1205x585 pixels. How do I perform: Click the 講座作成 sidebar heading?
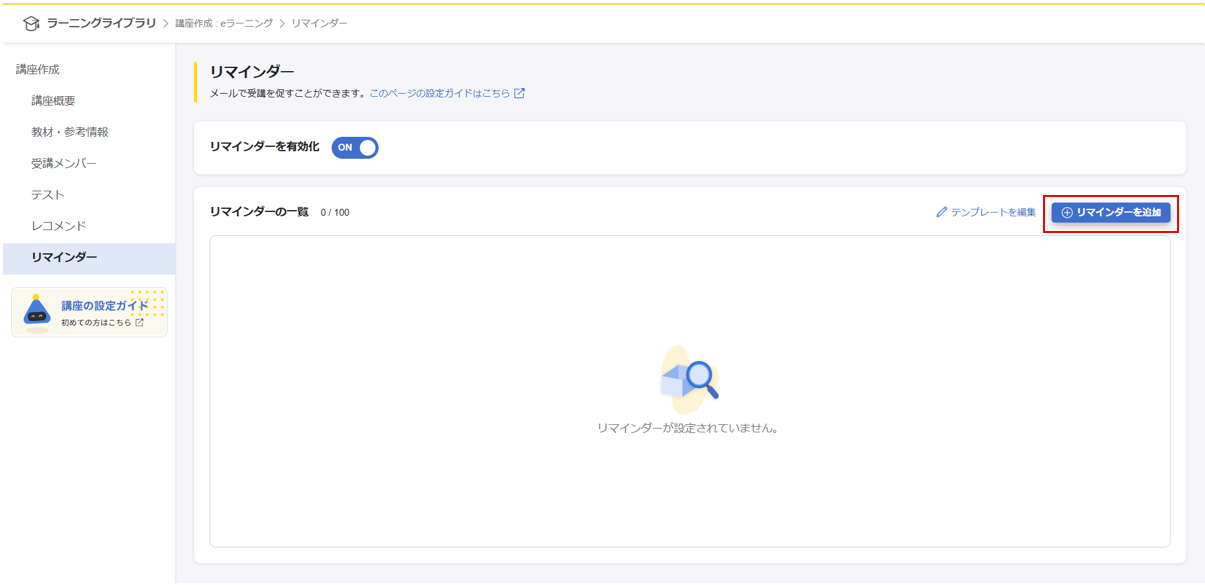coord(37,70)
